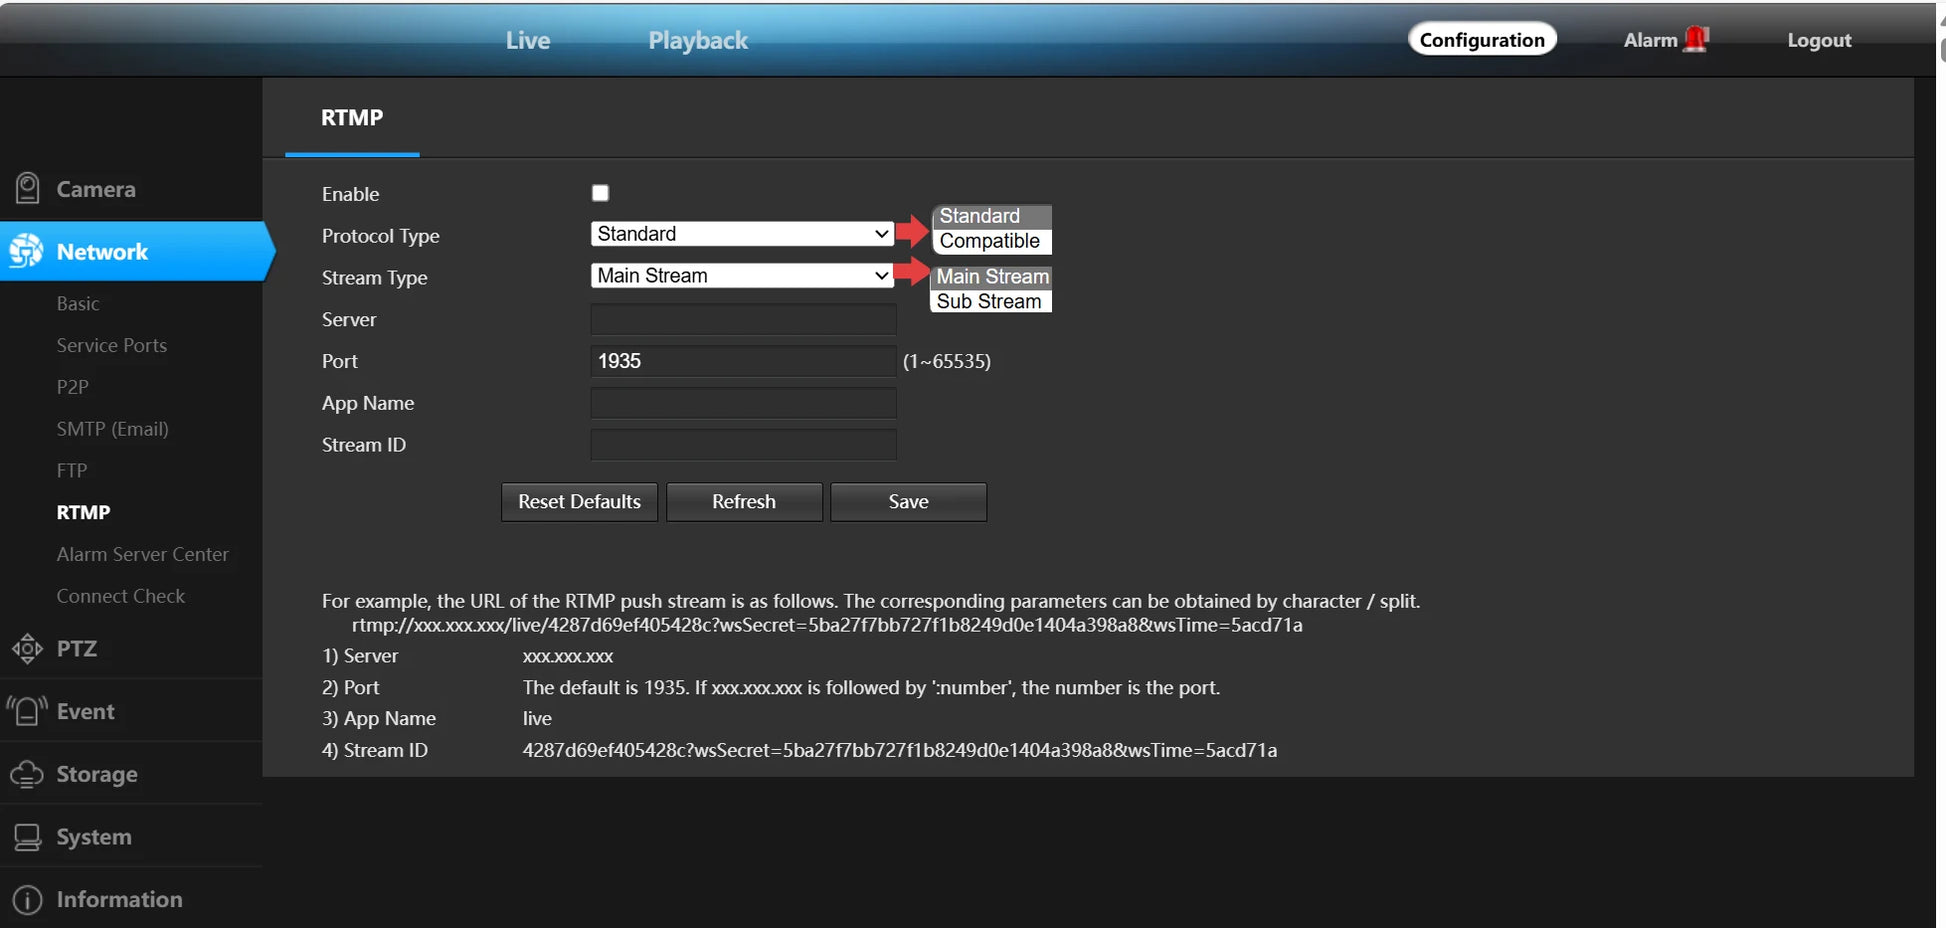
Task: Click the red Alarm siren icon
Action: point(1696,39)
